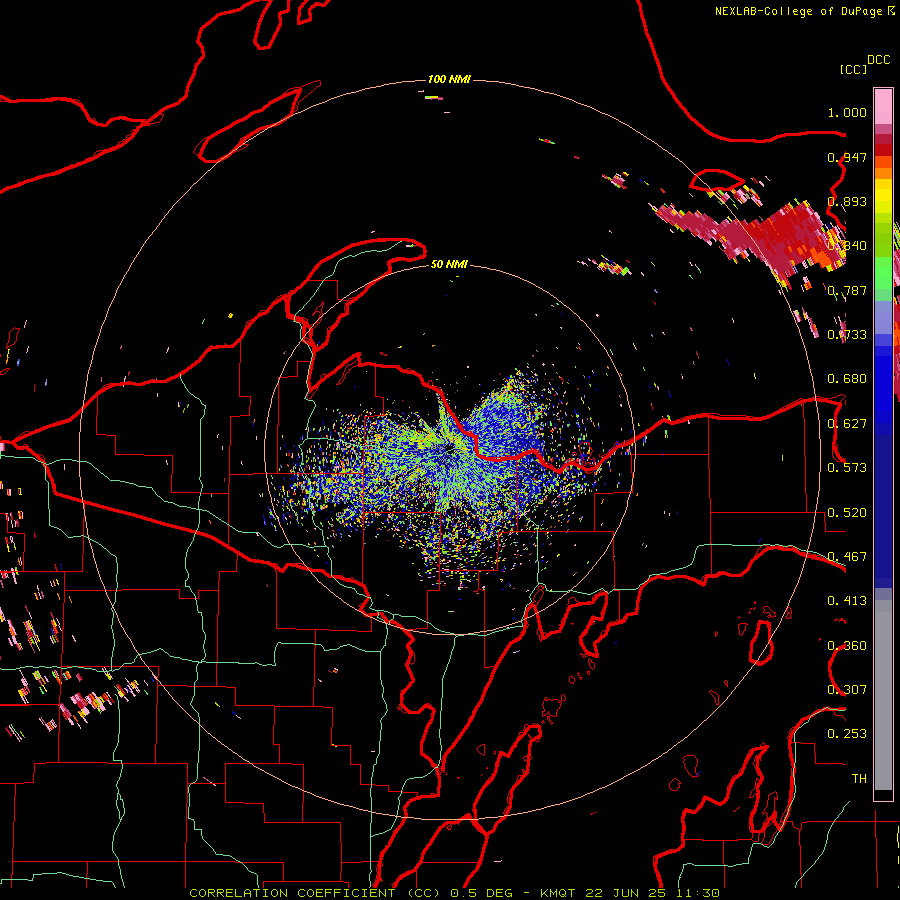The width and height of the screenshot is (900, 900).
Task: Pick the light pink top legend color
Action: tap(883, 106)
